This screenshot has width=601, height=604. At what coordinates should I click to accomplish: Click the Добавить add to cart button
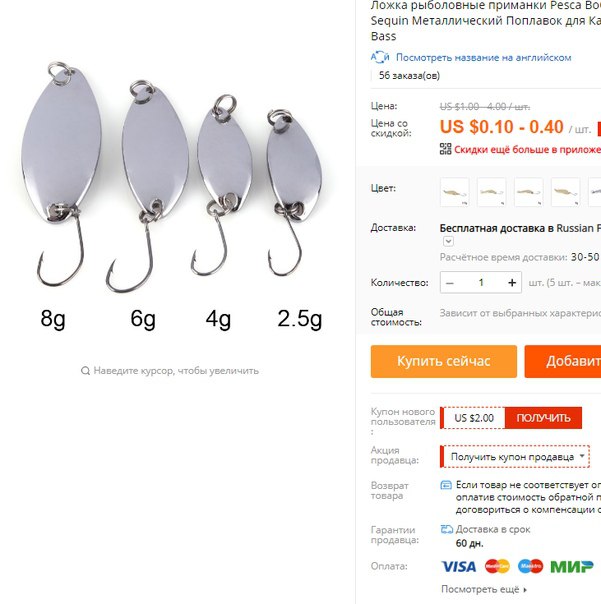point(563,361)
